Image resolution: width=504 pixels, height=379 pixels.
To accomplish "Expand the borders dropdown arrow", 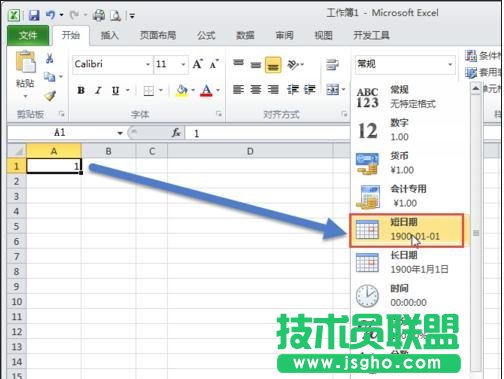I will 161,90.
